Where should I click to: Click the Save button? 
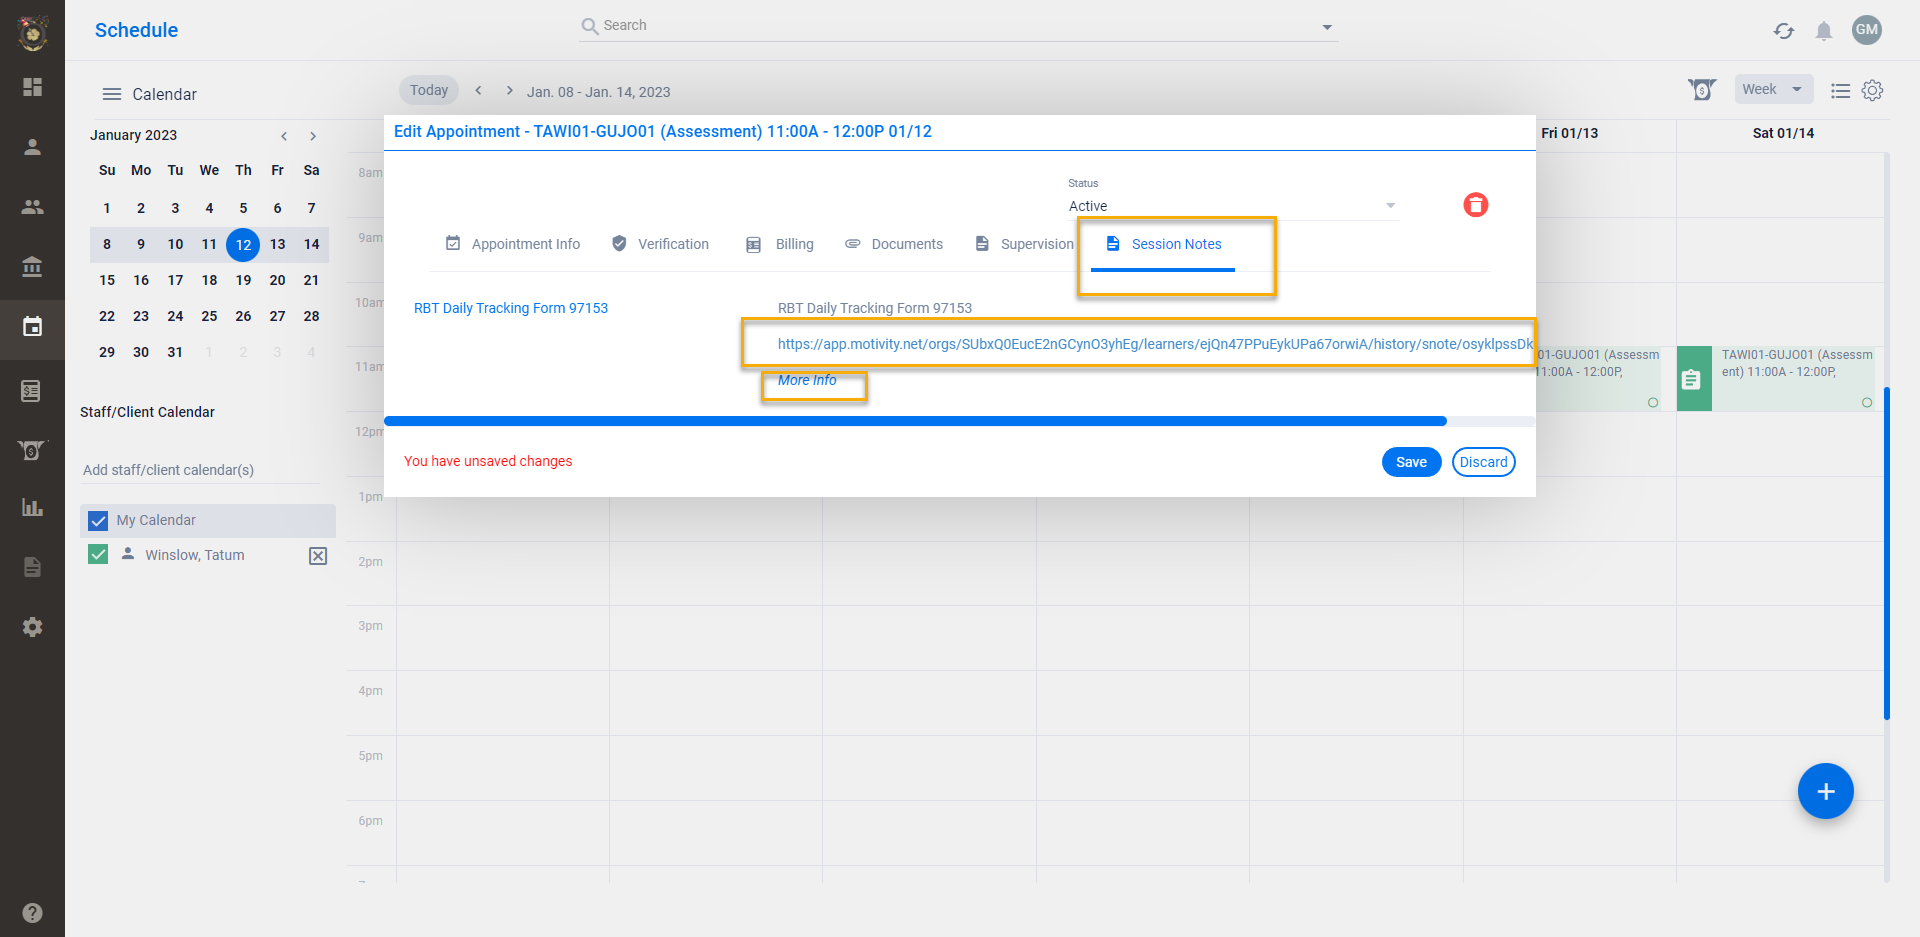(x=1411, y=461)
